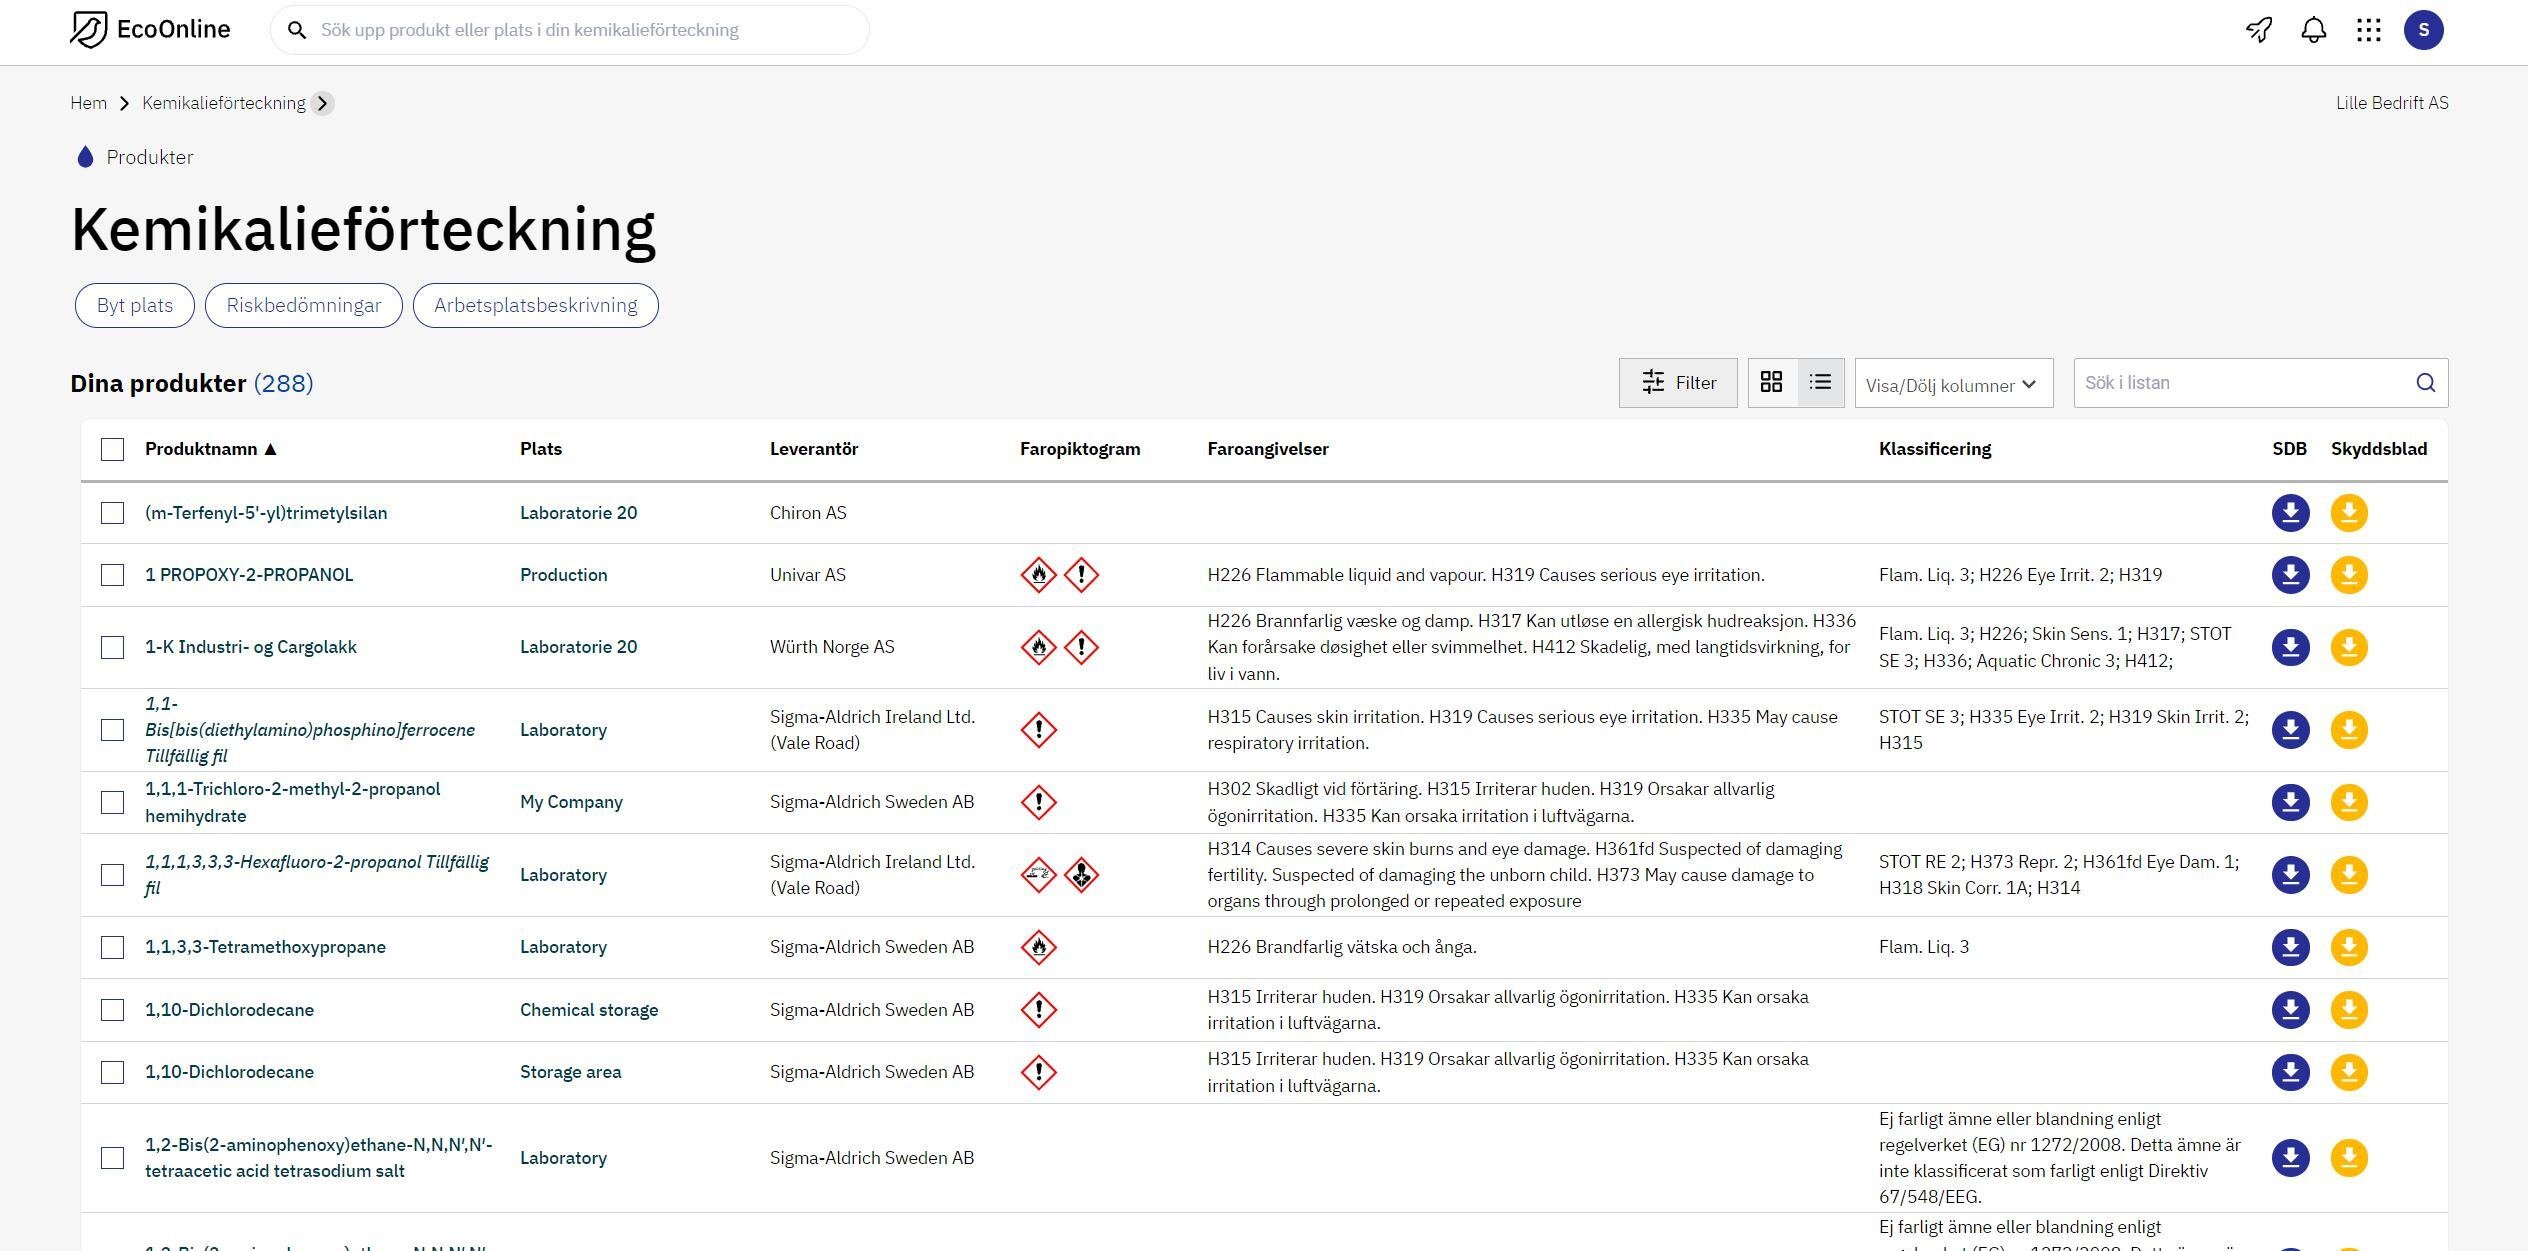The height and width of the screenshot is (1251, 2528).
Task: Click the search icon in Sök i listan
Action: point(2426,383)
